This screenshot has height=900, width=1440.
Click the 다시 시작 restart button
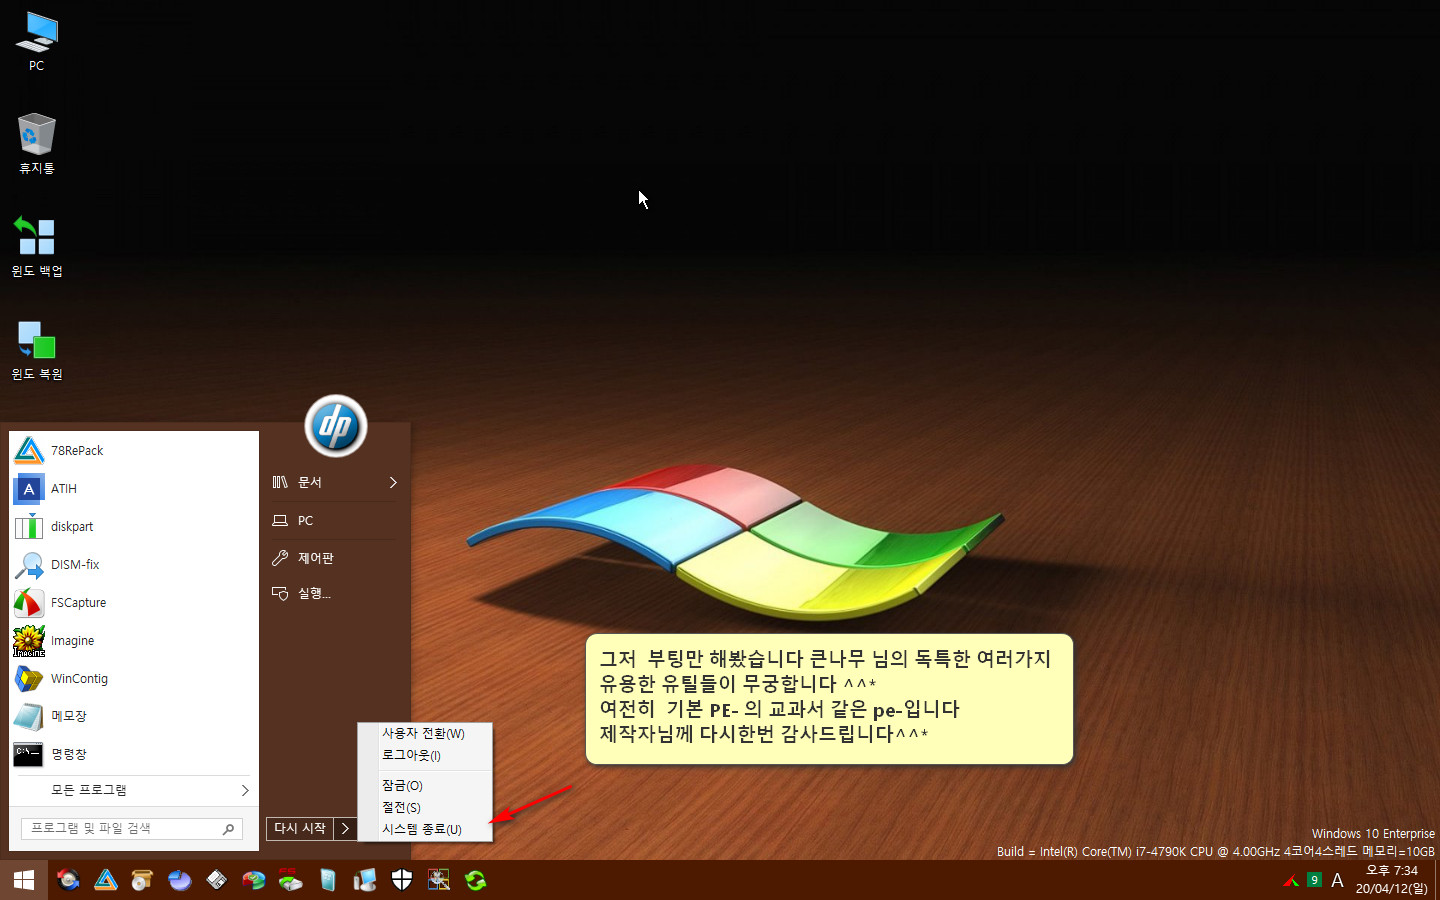coord(300,829)
